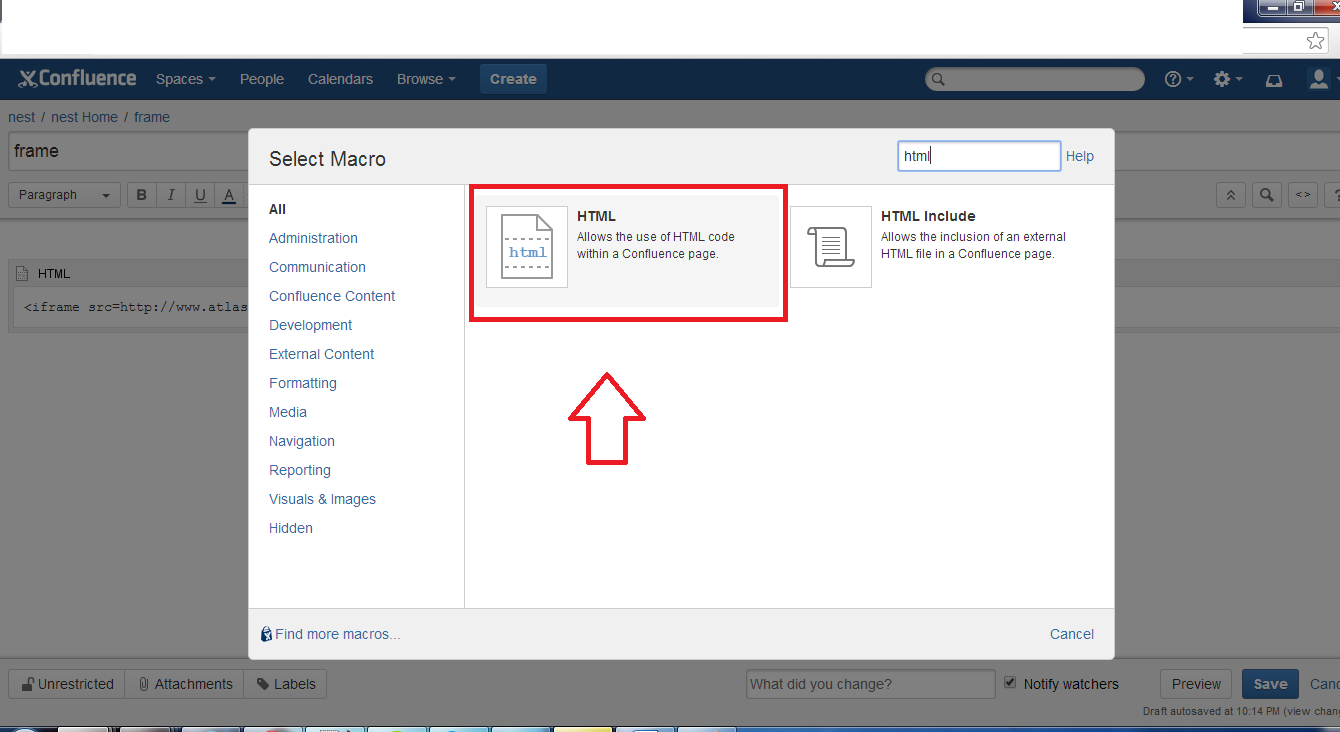Select the External Content macro category
Viewport: 1340px width, 732px height.
321,354
